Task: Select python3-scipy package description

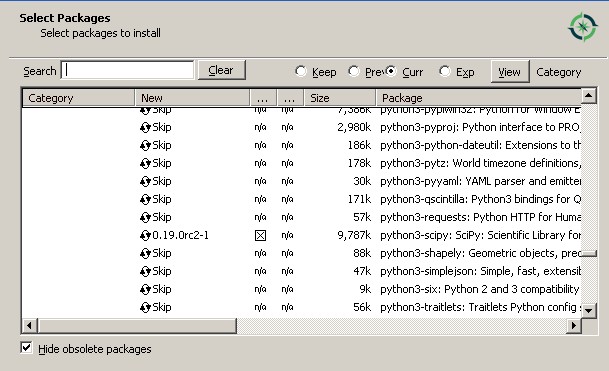Action: click(480, 235)
